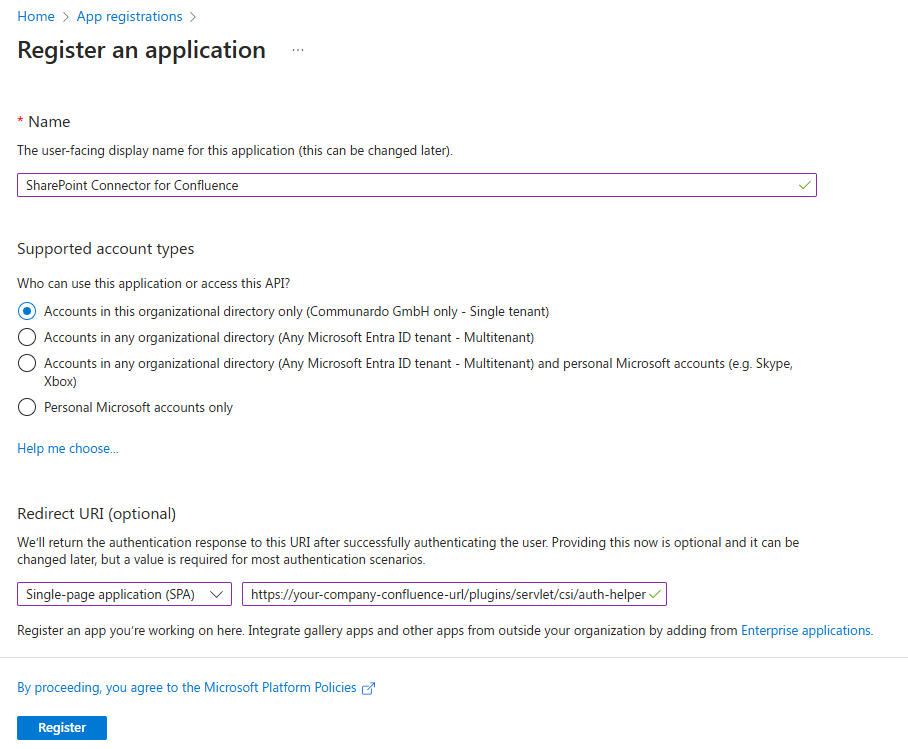Focus the redirect URI text field

pyautogui.click(x=445, y=594)
